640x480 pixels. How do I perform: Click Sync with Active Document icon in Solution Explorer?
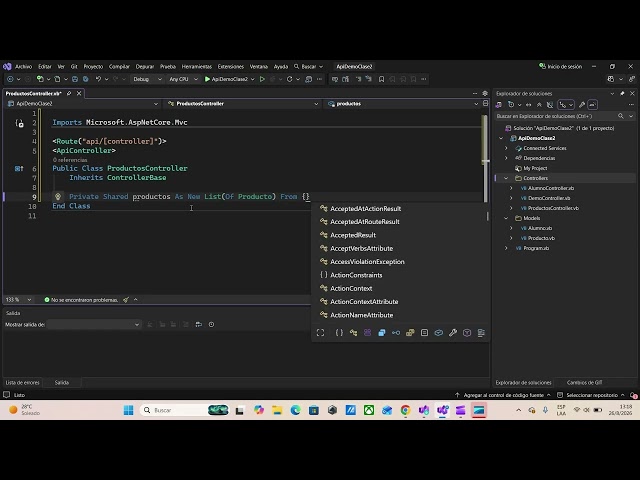529,105
